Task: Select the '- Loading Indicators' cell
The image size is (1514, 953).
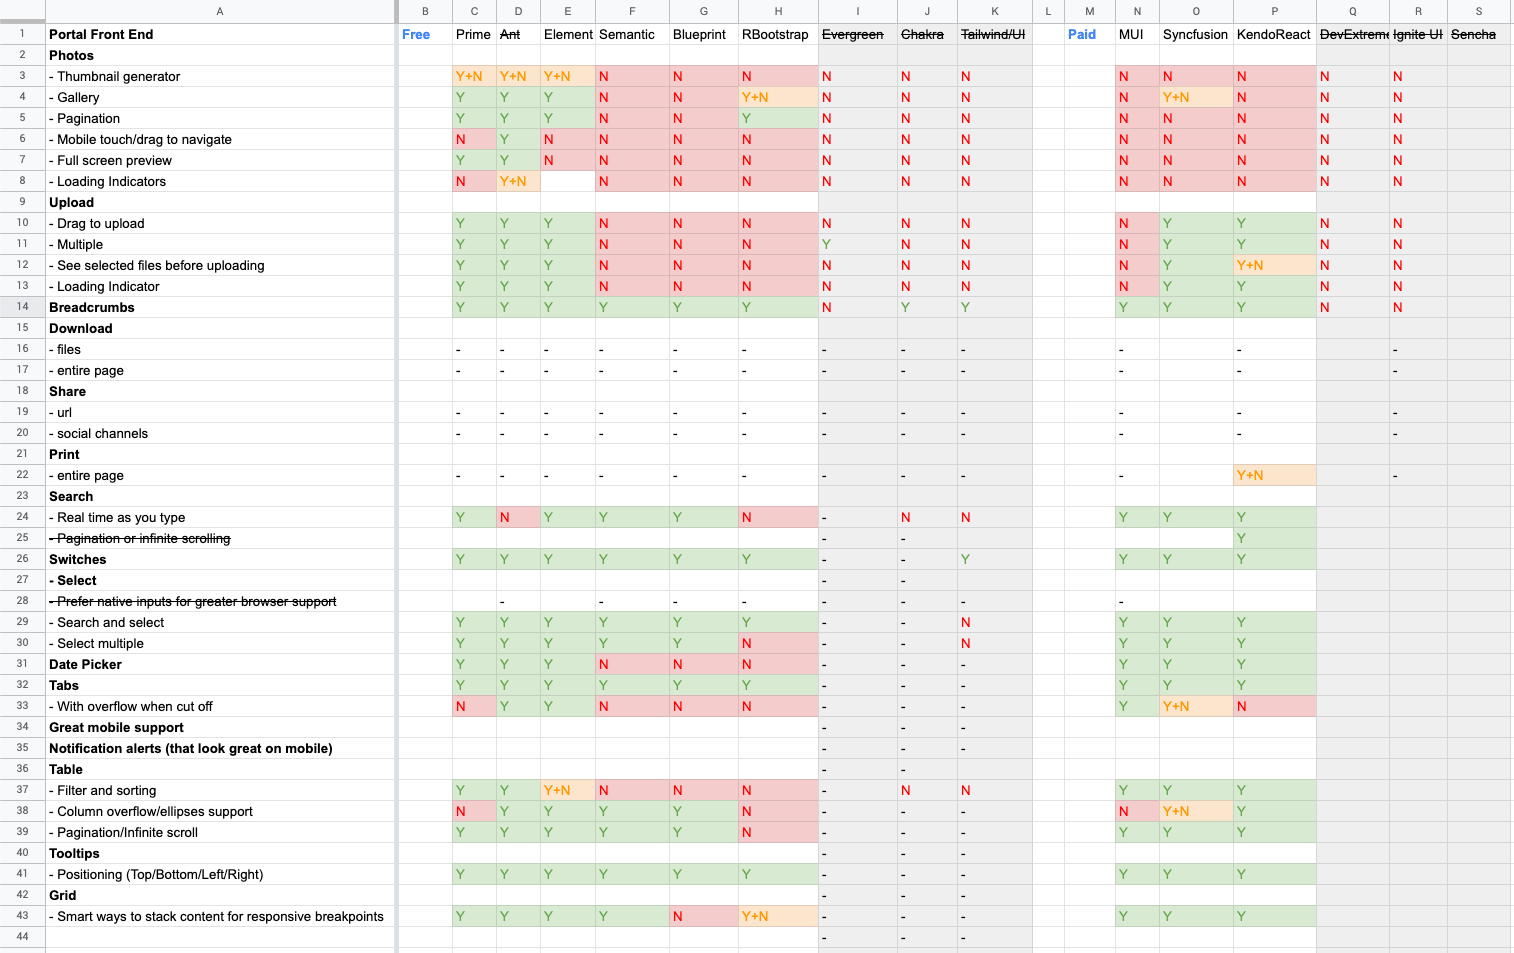Action: (220, 181)
